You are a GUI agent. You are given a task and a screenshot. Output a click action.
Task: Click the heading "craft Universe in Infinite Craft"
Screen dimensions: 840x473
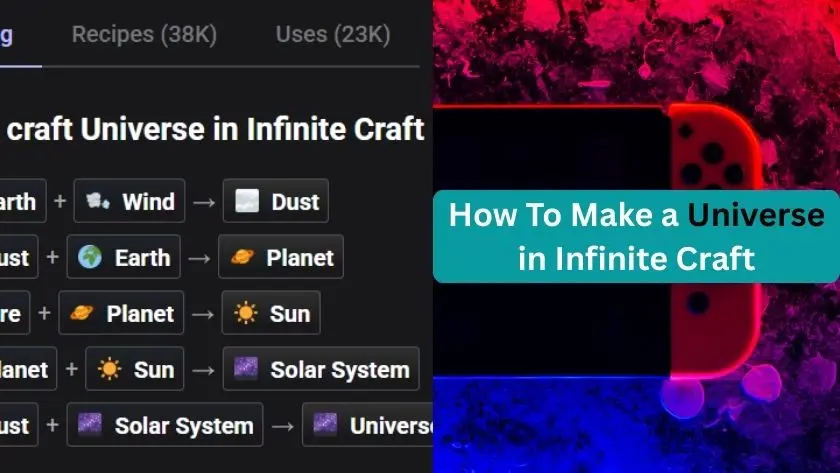(215, 130)
